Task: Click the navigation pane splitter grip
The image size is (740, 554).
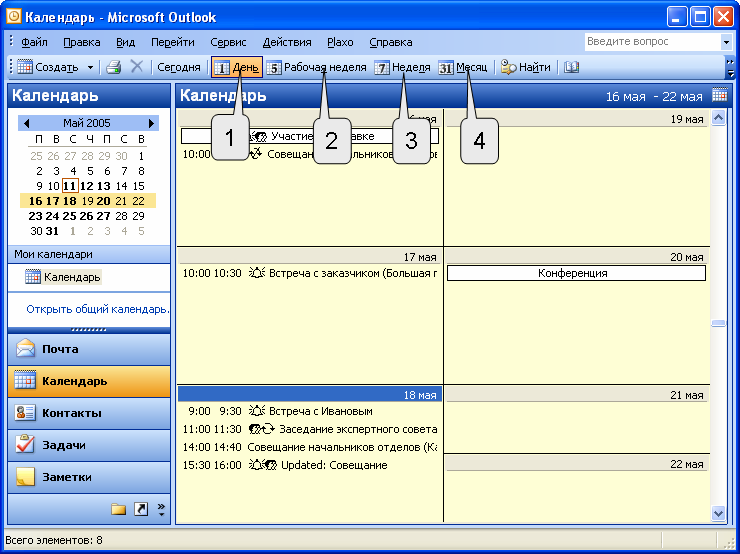Action: [89, 330]
